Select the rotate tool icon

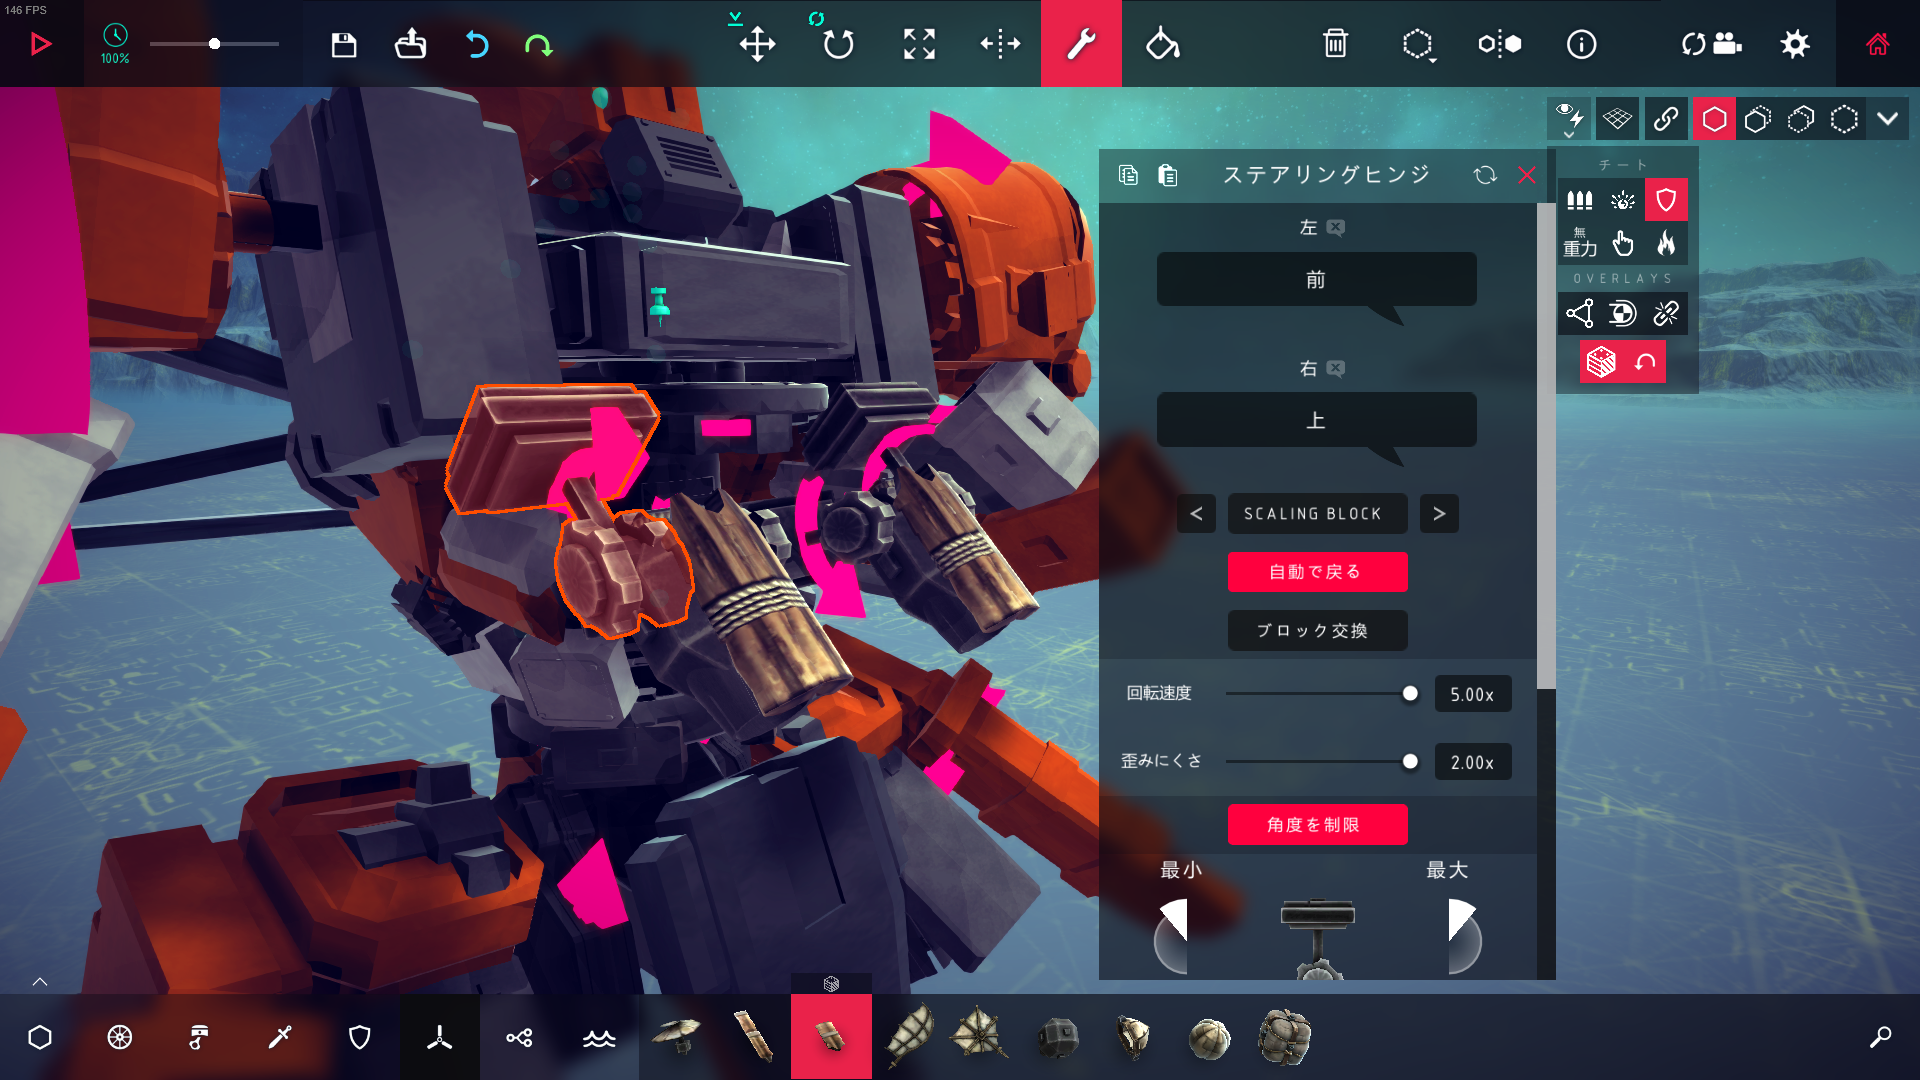click(838, 44)
